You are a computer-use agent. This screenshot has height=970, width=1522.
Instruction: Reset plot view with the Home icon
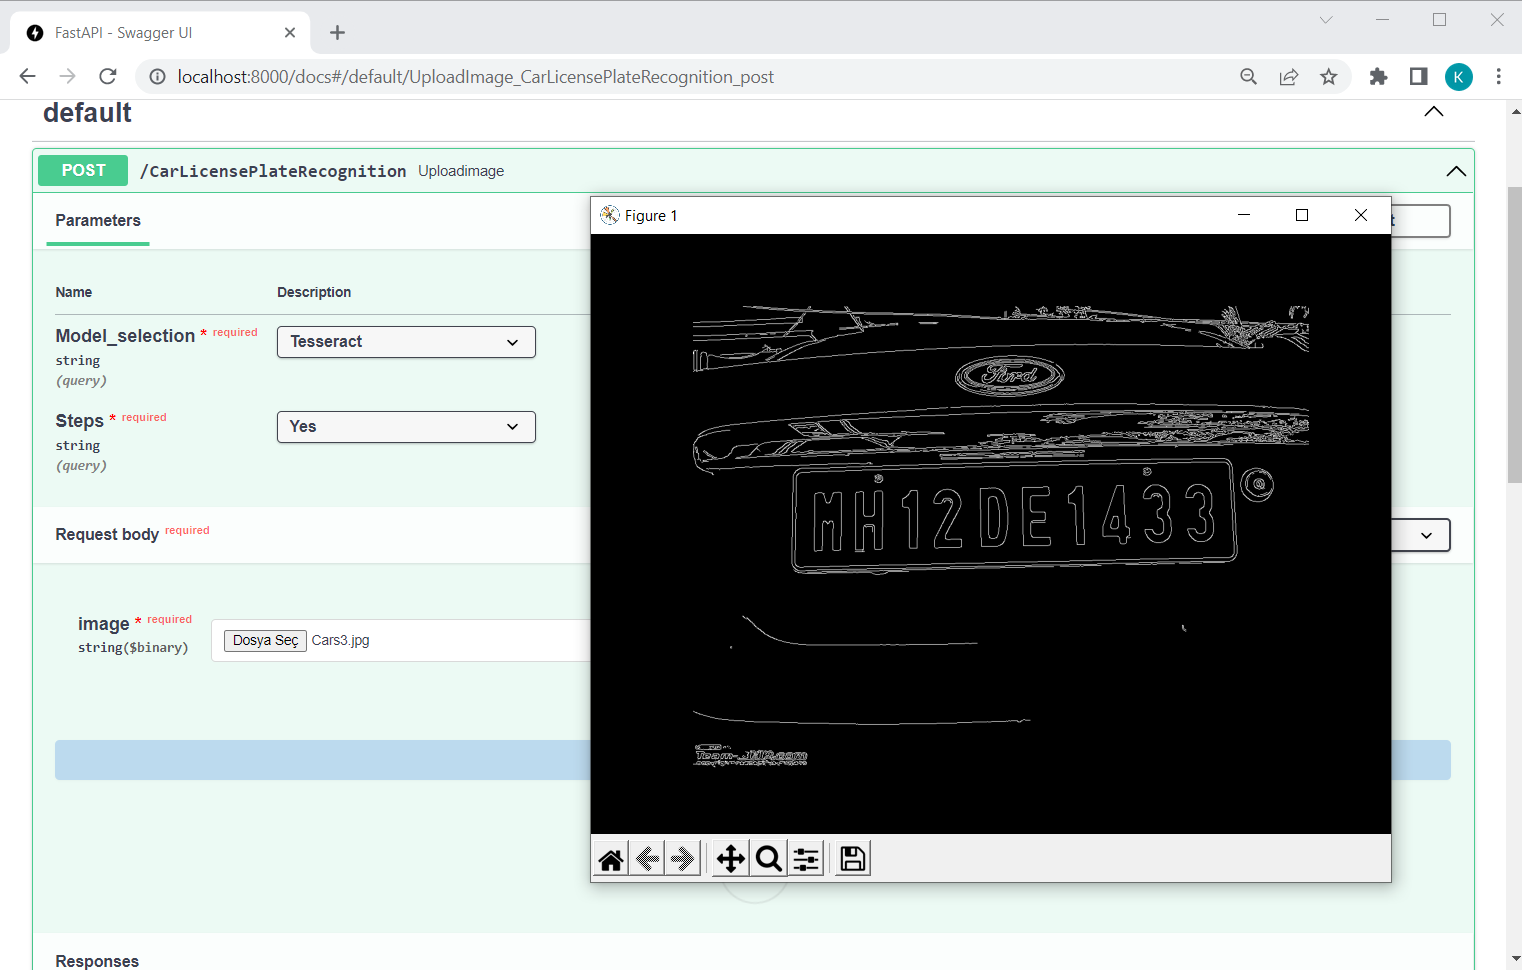pos(610,858)
